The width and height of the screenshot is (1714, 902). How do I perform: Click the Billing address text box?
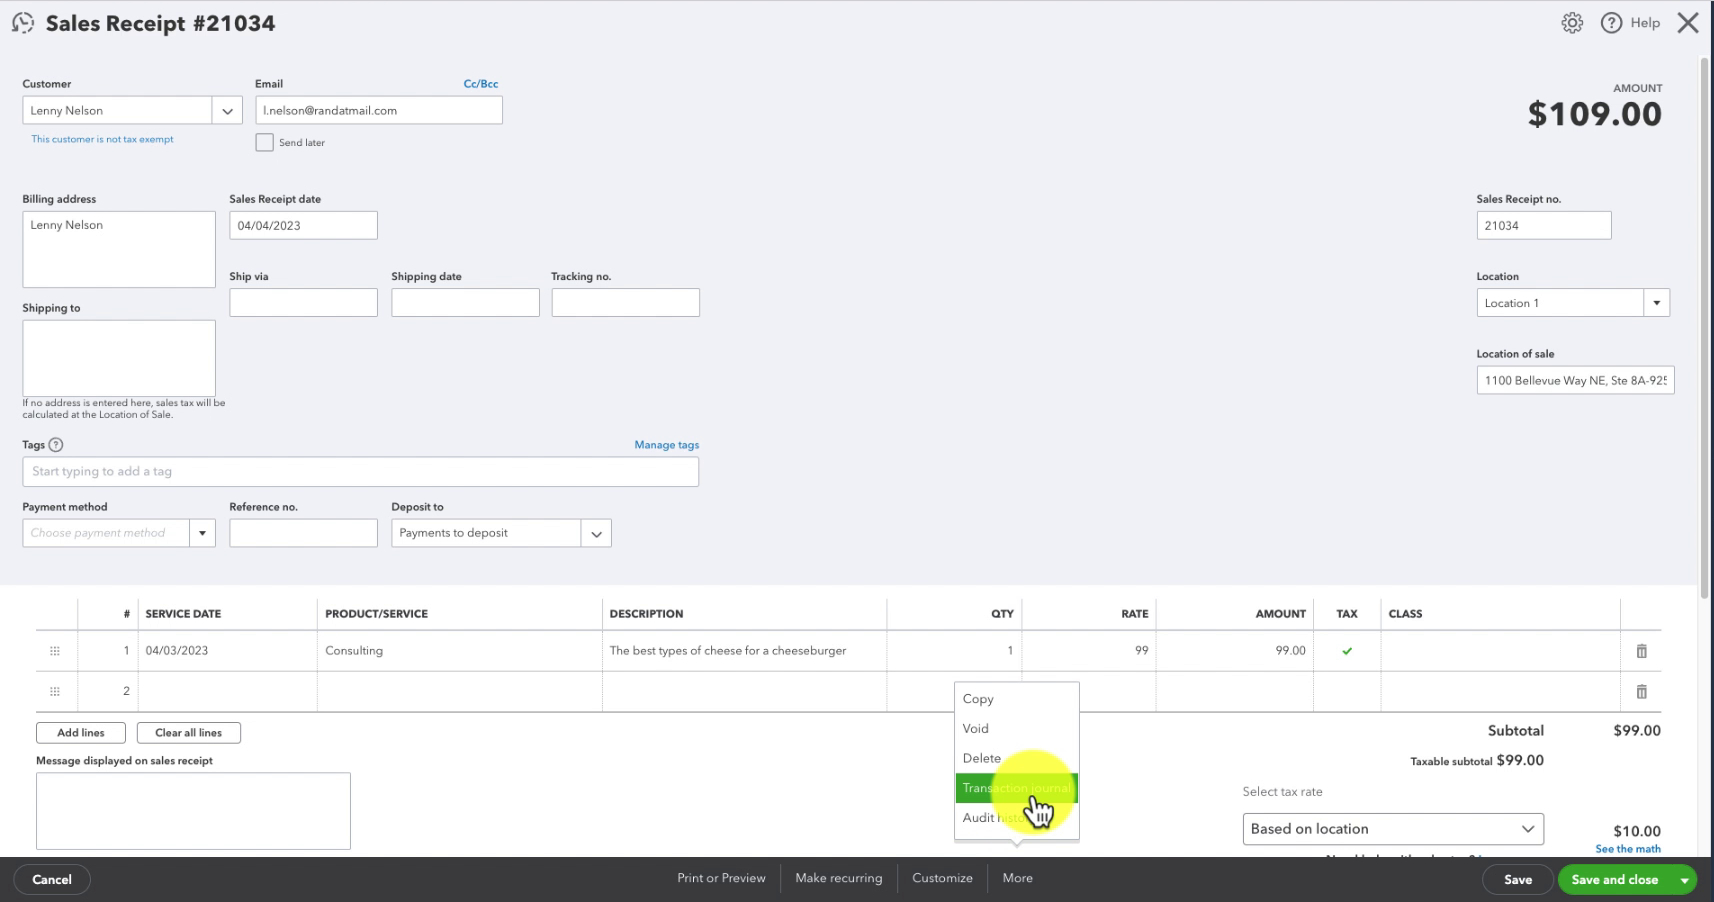tap(119, 250)
